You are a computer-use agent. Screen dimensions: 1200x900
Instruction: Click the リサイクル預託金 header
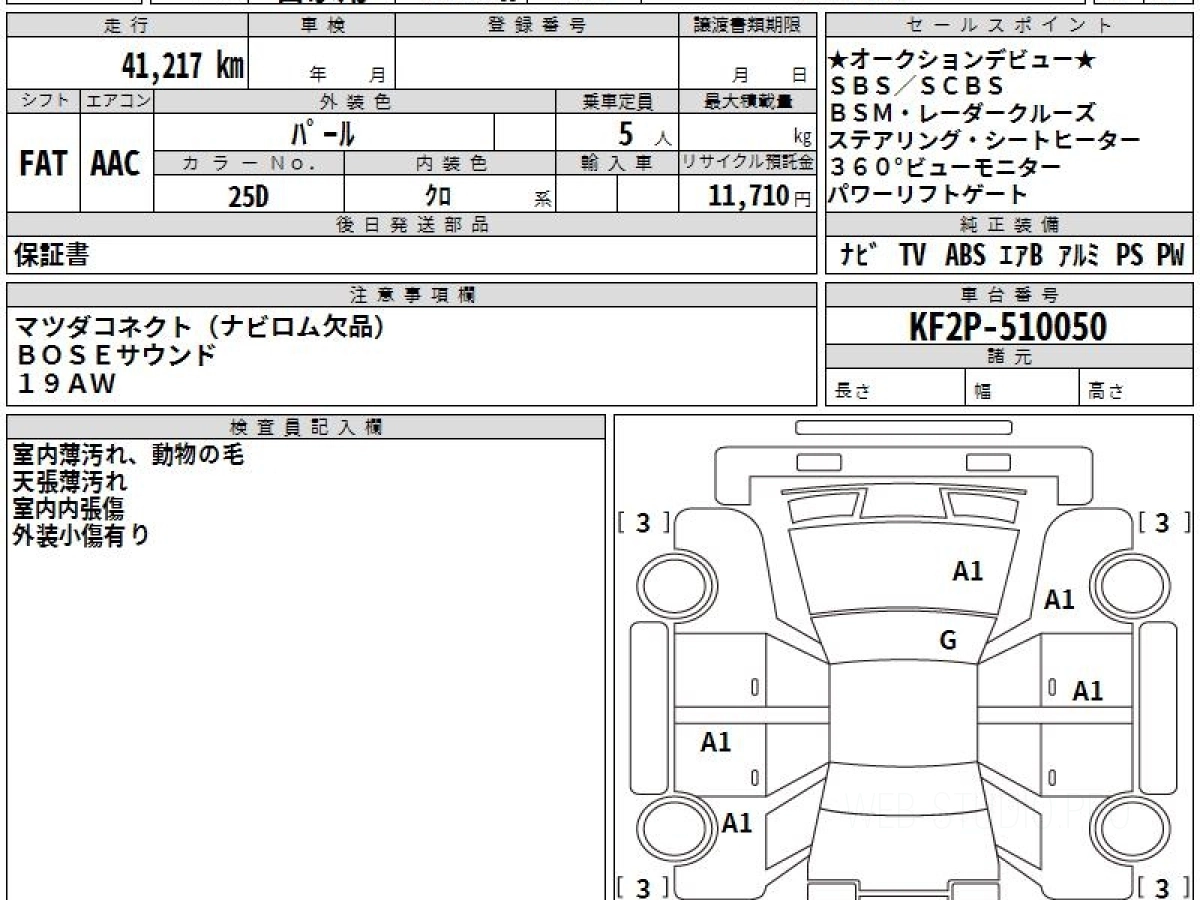(x=747, y=163)
